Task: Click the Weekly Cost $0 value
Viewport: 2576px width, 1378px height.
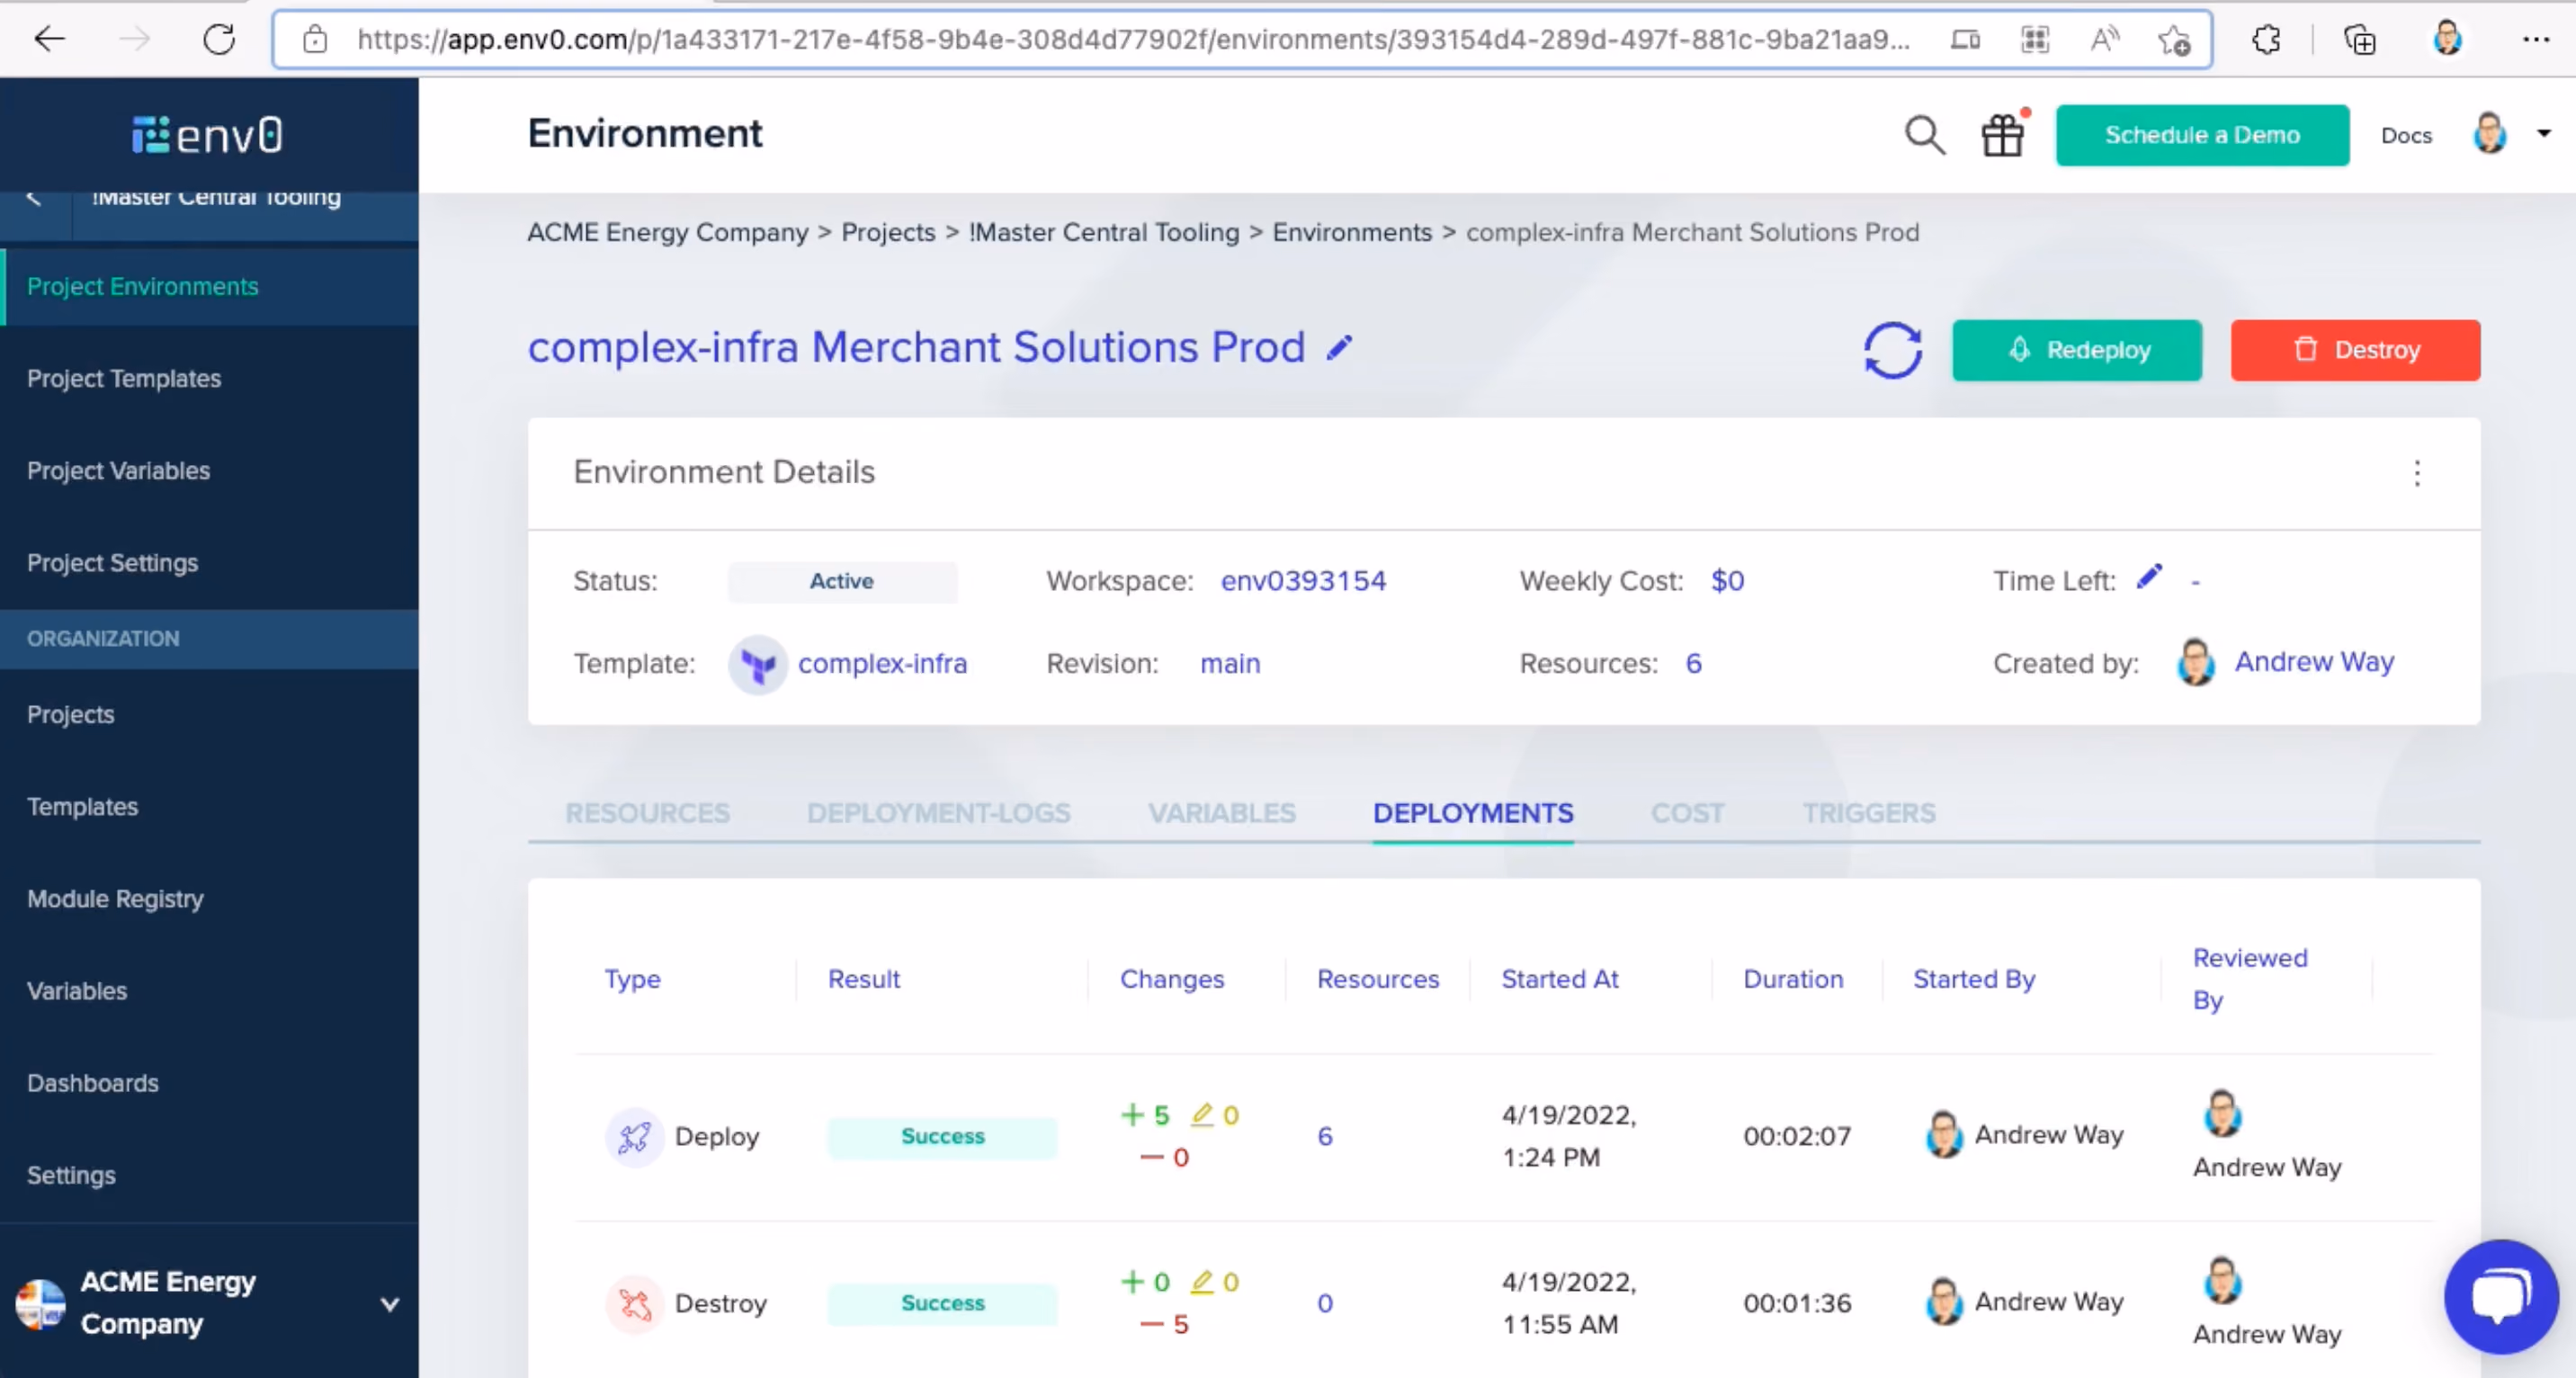Action: point(1727,581)
